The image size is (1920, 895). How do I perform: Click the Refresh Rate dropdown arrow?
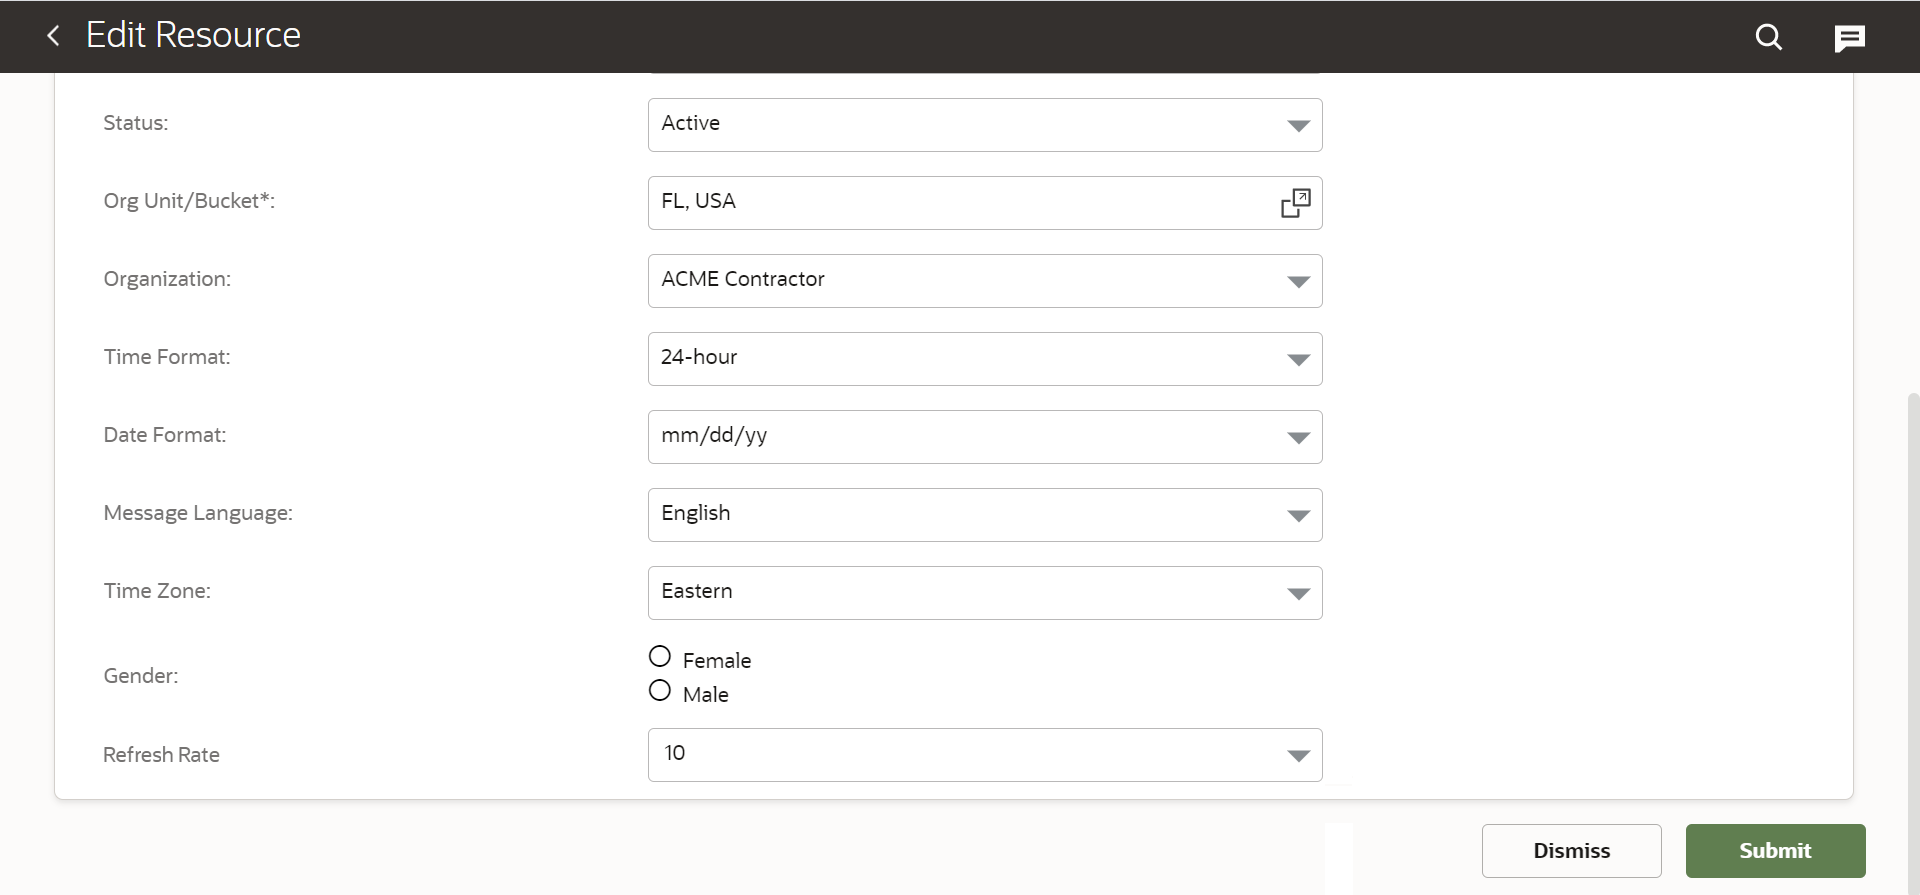click(1298, 756)
